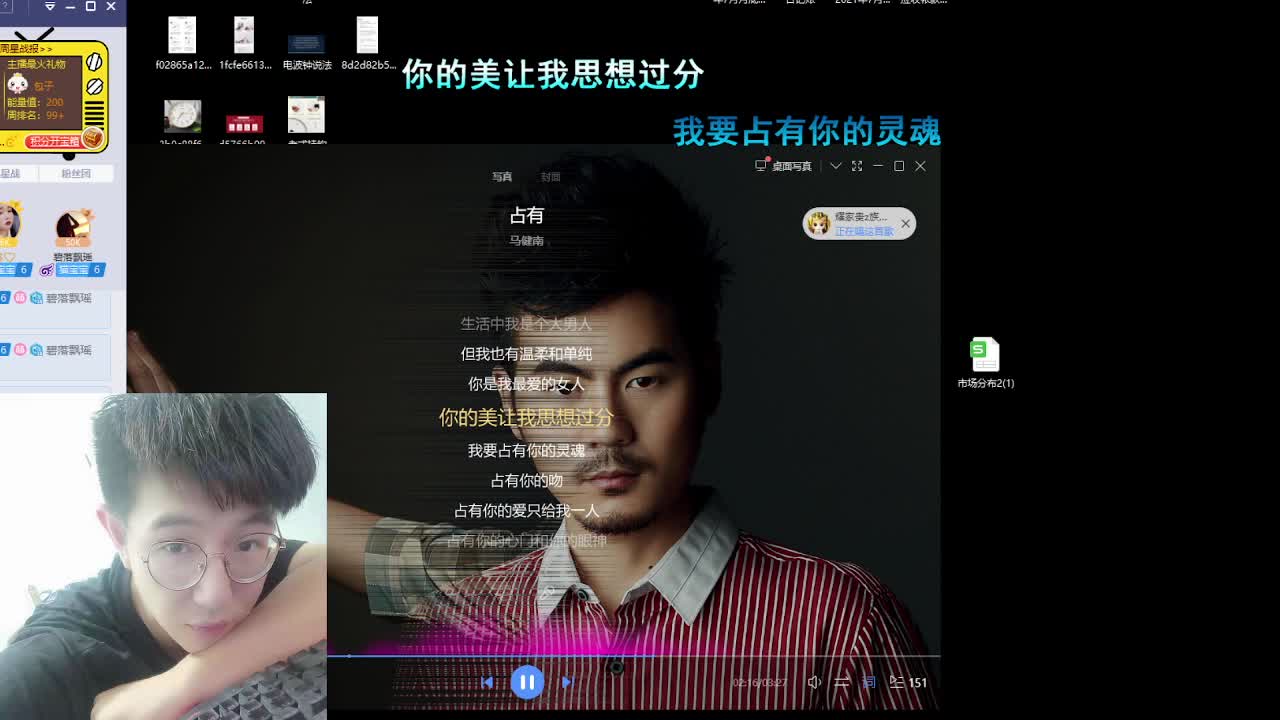
Task: Open the playlist queue showing 151
Action: click(908, 682)
